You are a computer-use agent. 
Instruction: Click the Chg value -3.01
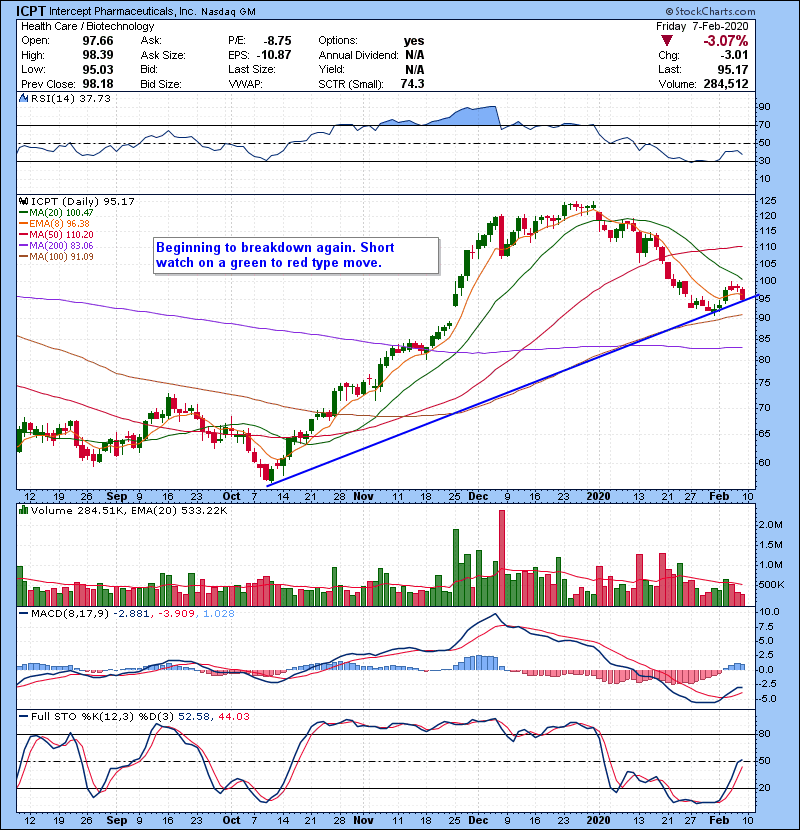tap(734, 55)
